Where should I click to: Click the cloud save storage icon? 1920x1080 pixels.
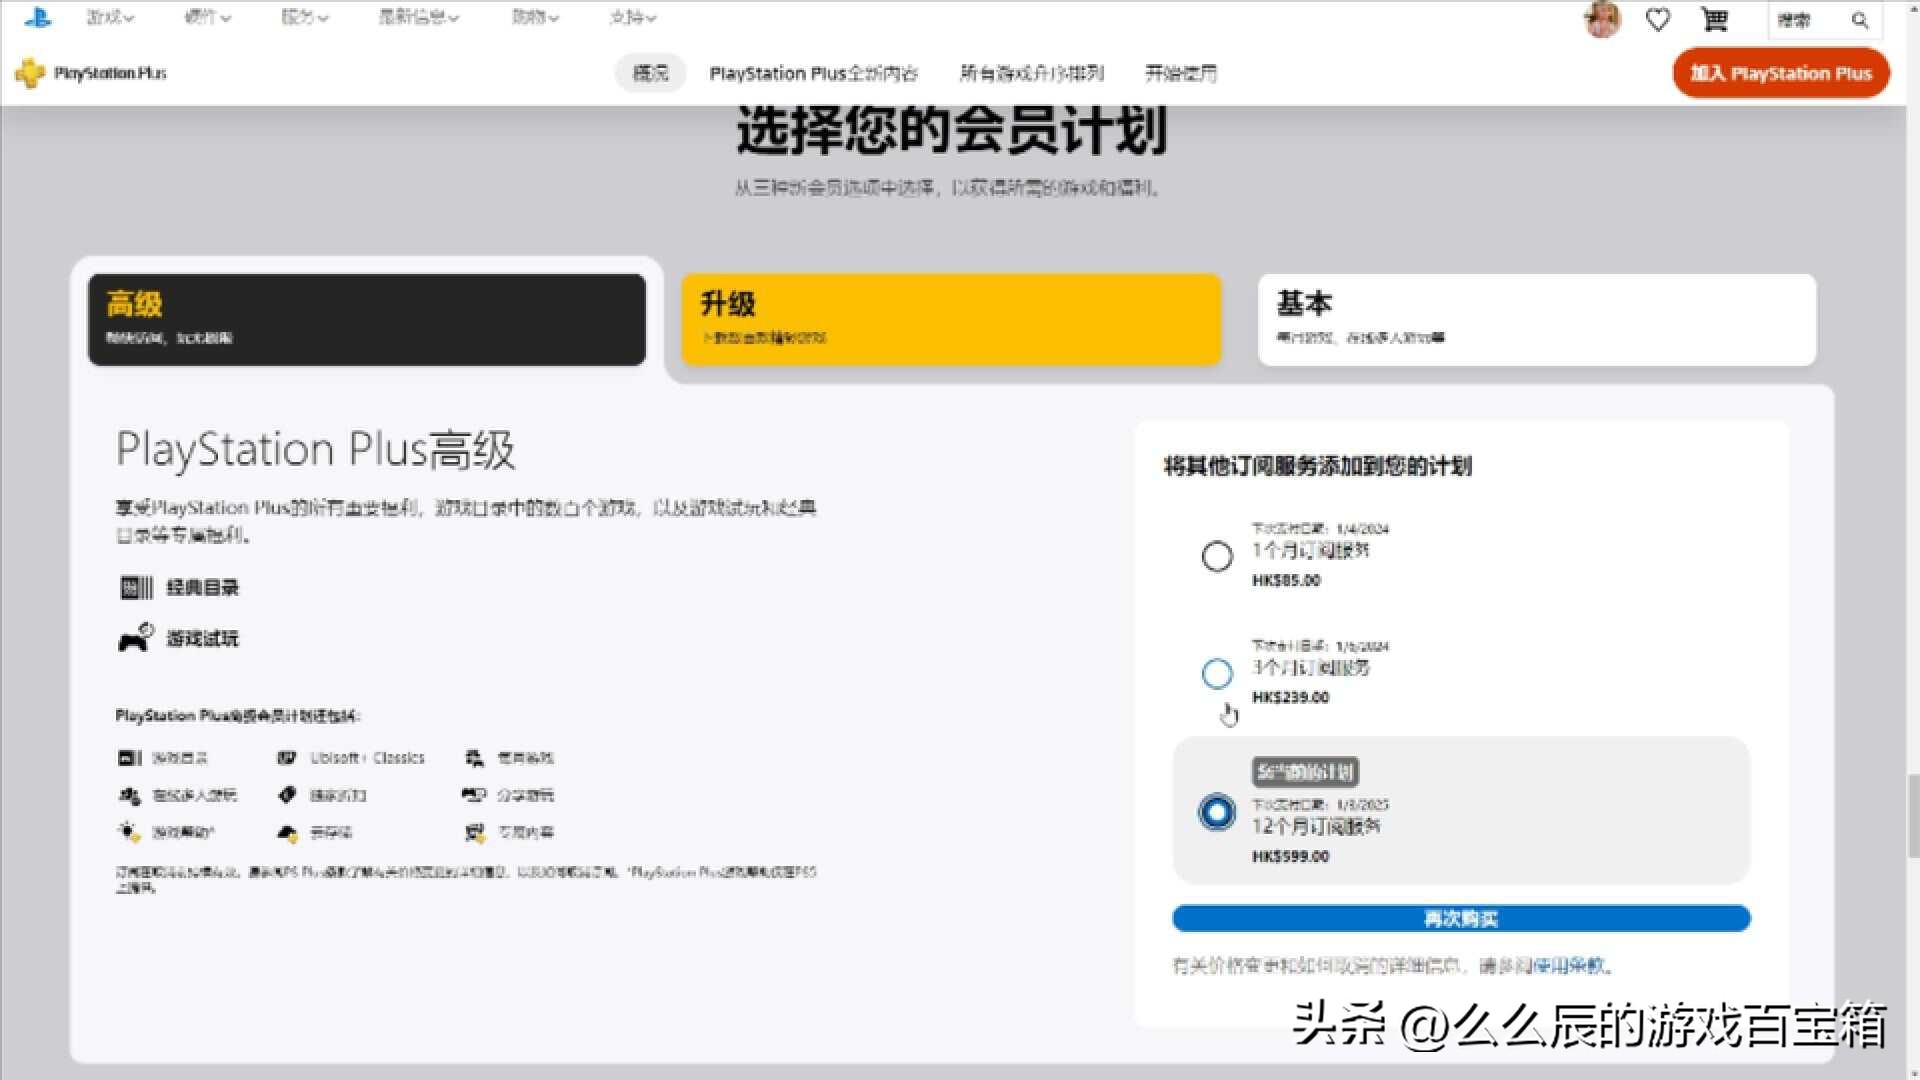pyautogui.click(x=287, y=832)
